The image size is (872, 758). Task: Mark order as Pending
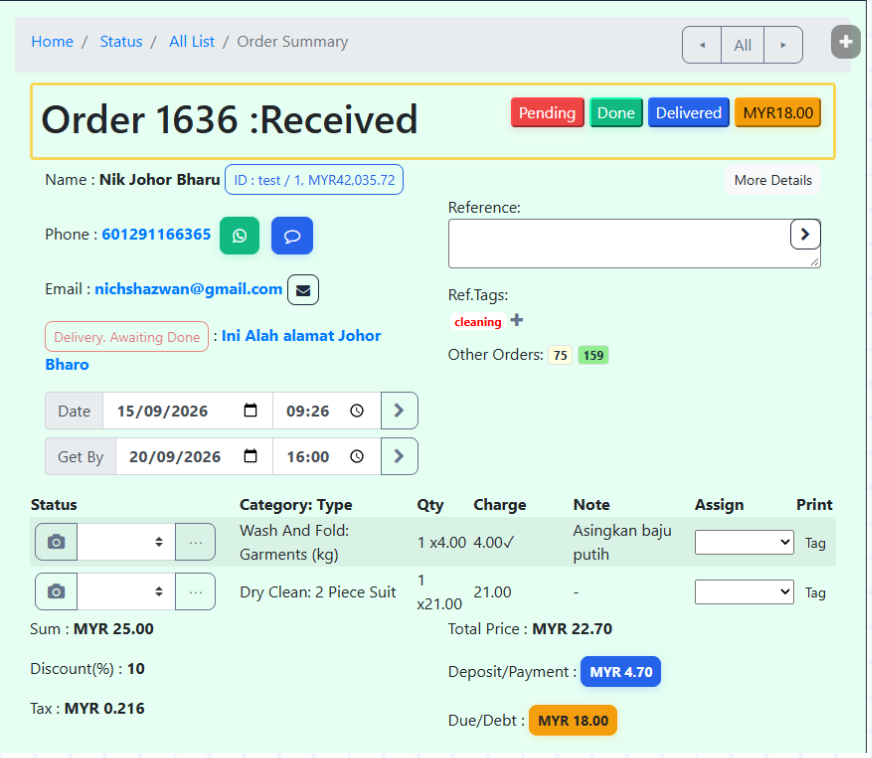[x=547, y=113]
